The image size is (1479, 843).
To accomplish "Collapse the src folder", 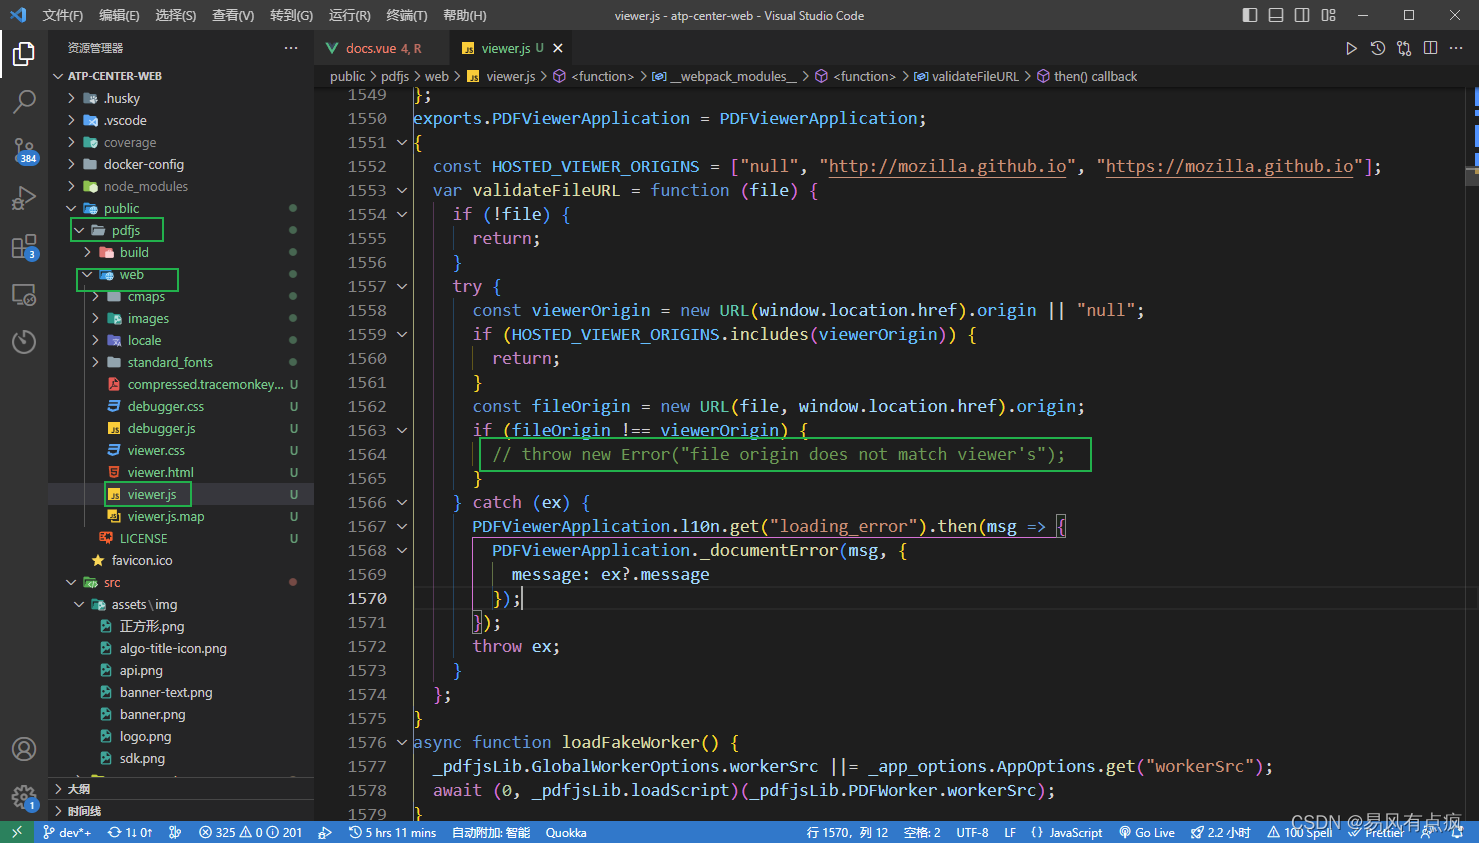I will click(180, 582).
